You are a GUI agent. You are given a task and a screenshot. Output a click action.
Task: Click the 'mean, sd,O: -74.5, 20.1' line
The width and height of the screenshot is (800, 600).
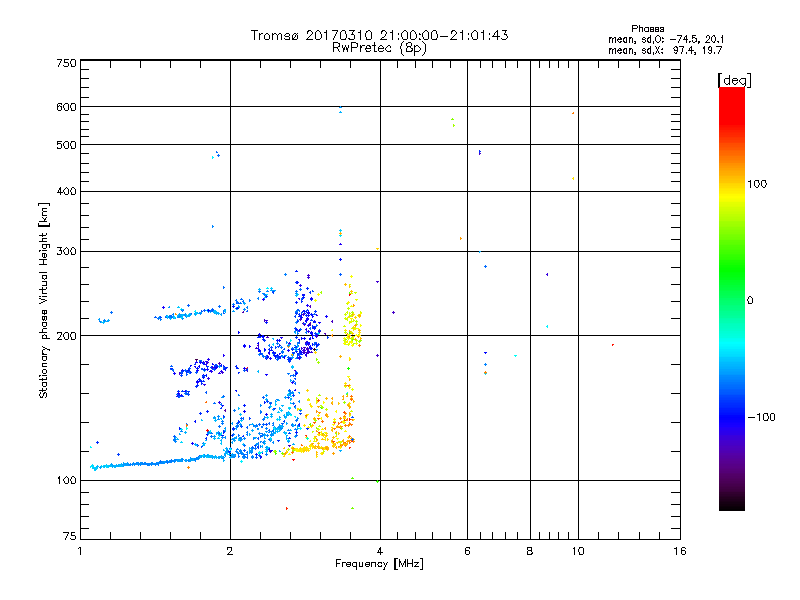(x=666, y=39)
